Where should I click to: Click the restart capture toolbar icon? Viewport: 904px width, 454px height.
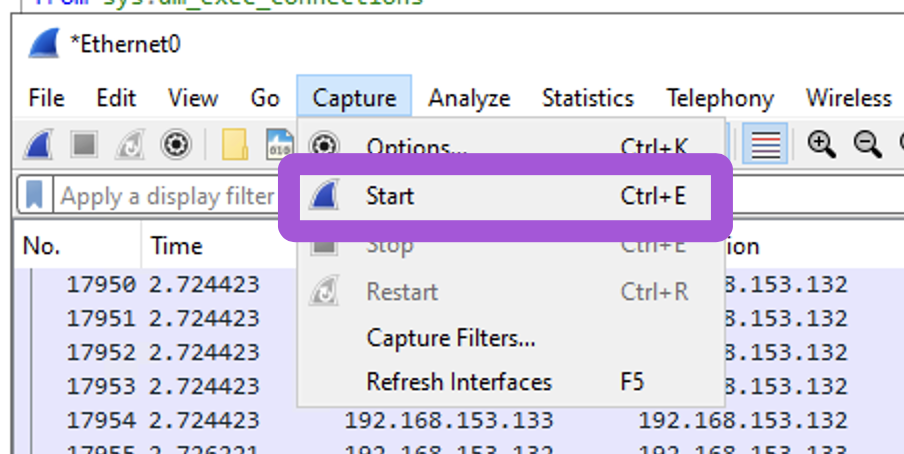tap(129, 144)
